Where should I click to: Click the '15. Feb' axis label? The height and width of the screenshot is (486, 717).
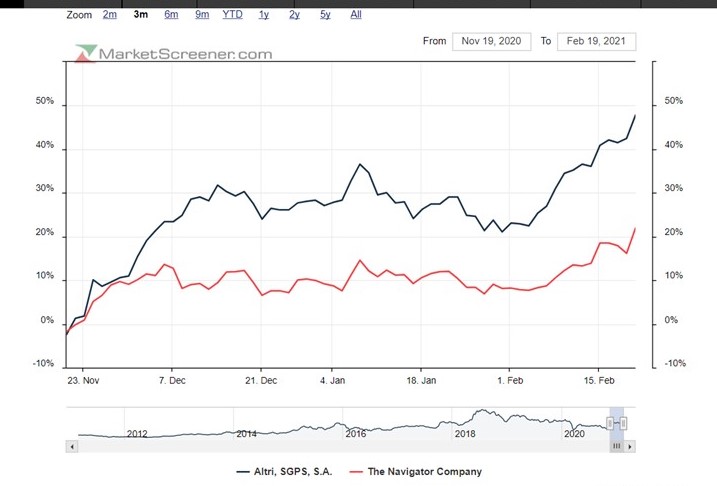(x=599, y=380)
